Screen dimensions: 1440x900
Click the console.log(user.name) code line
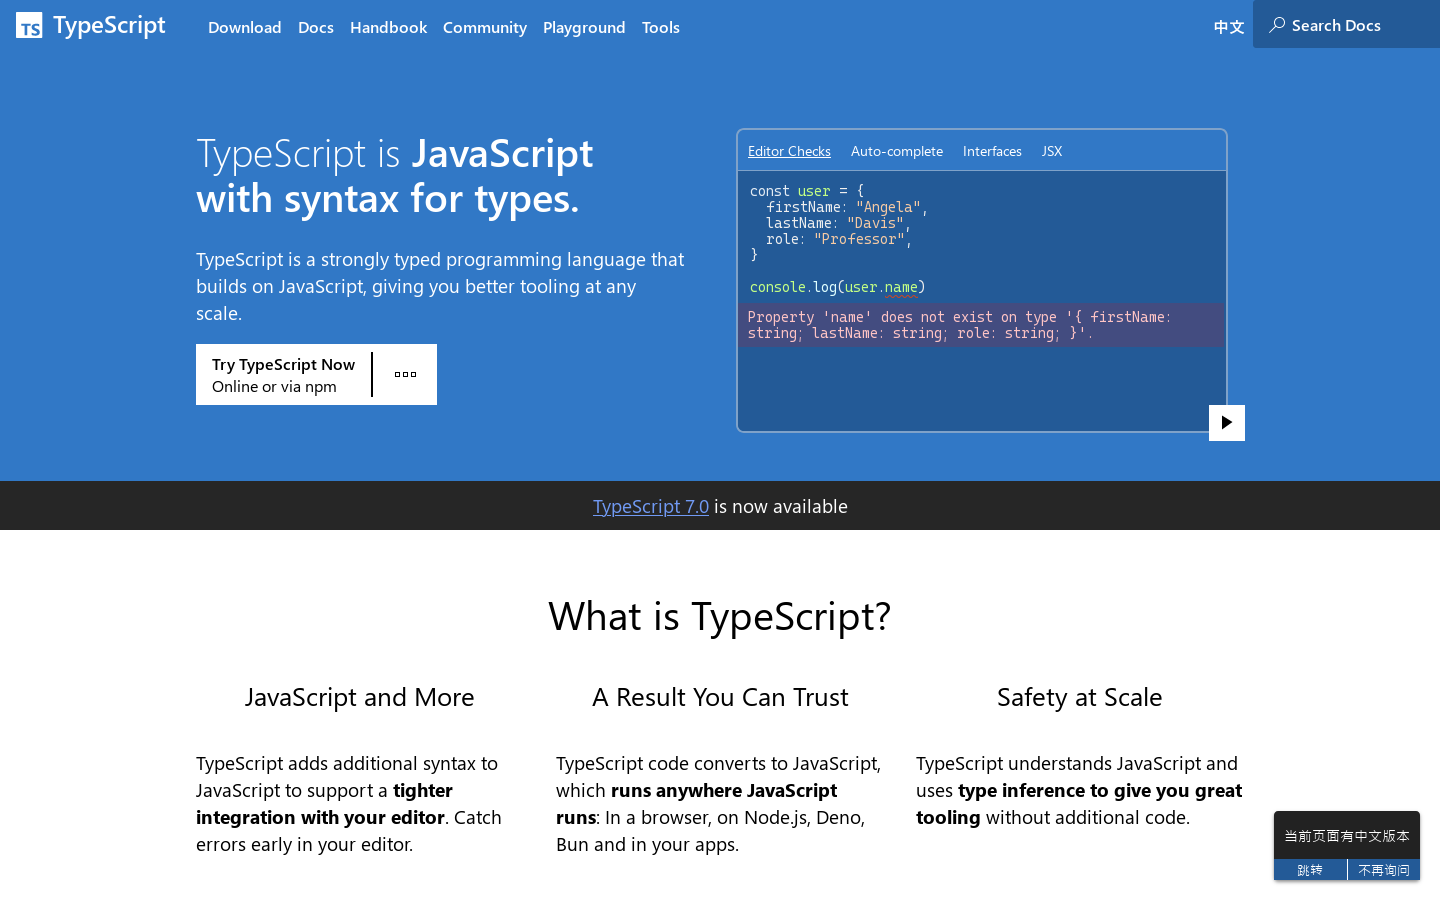point(838,287)
